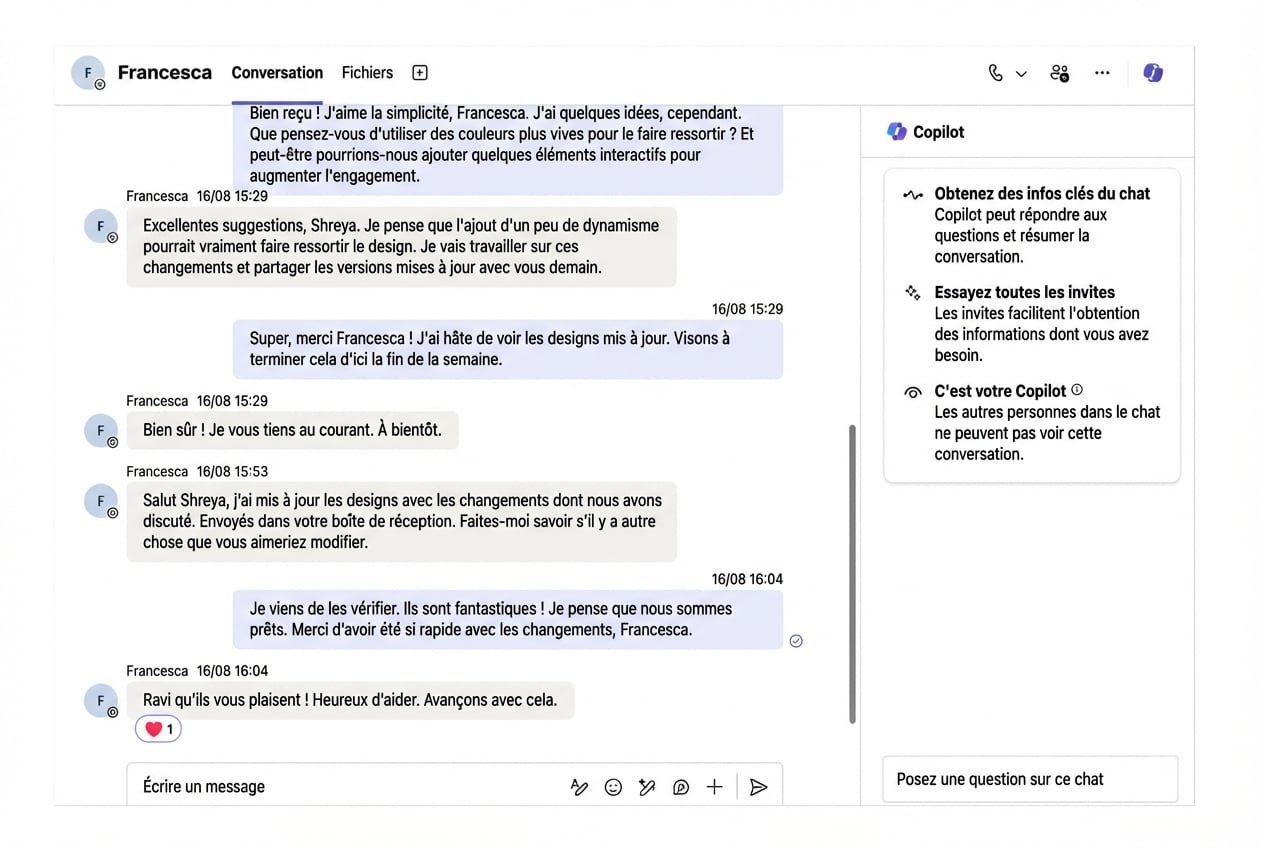Start an audio call with Francesca
This screenshot has height=848, width=1264.
pos(994,73)
